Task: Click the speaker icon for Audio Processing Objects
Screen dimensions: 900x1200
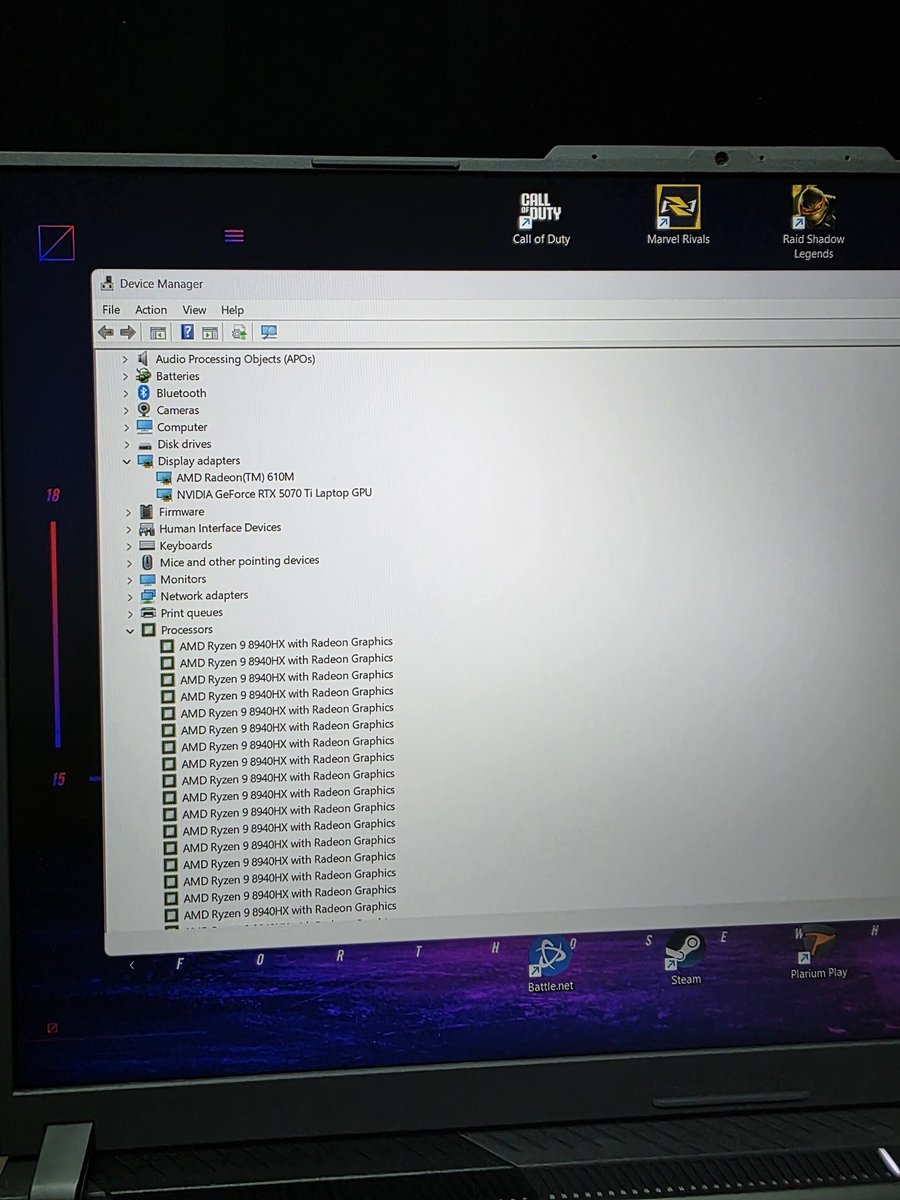Action: coord(143,359)
